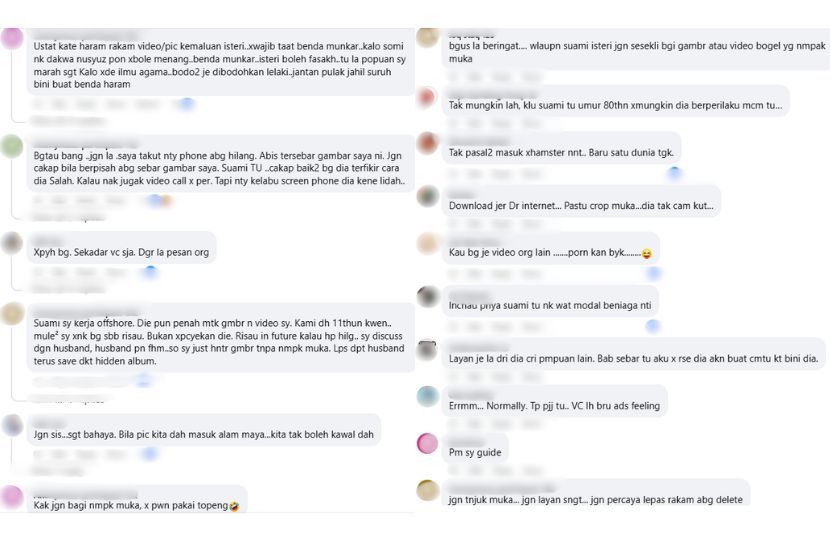Open reaction icon under "Inchau phya suami" comment
Screen dimensions: 830x553
point(653,326)
